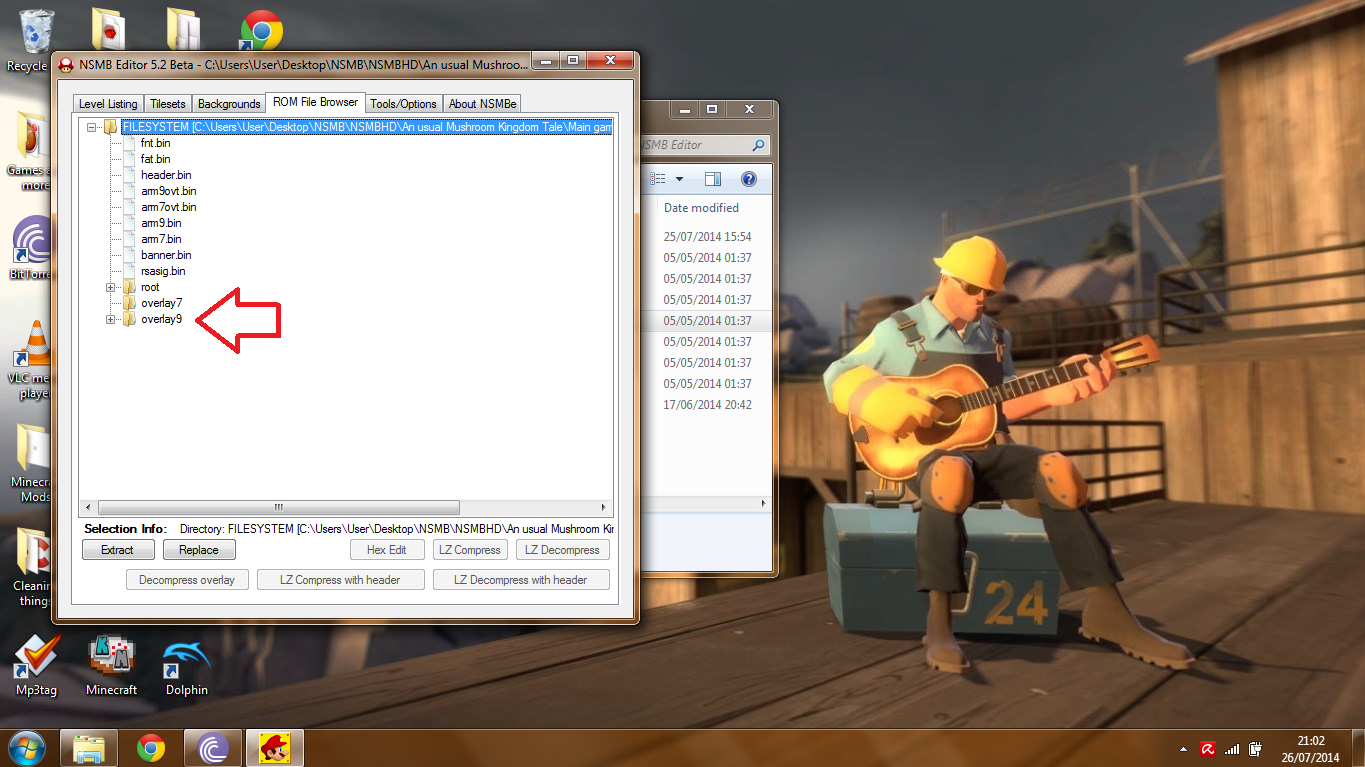1365x767 pixels.
Task: Click the overlay7 folder icon
Action: 129,303
